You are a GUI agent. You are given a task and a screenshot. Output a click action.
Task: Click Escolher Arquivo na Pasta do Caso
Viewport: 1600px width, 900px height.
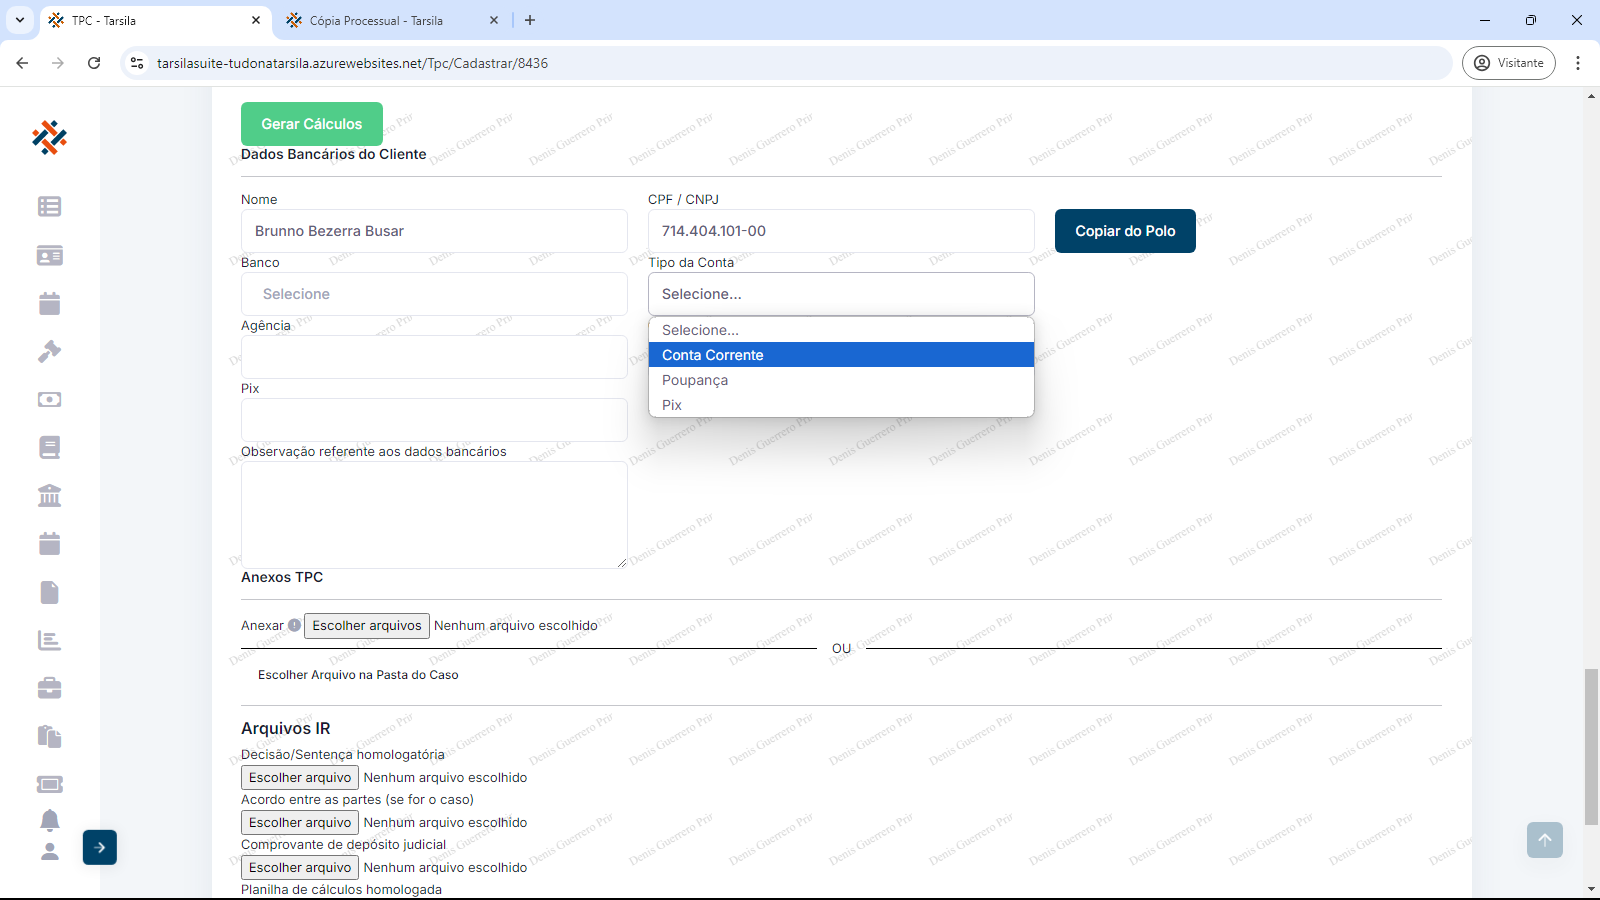coord(358,675)
